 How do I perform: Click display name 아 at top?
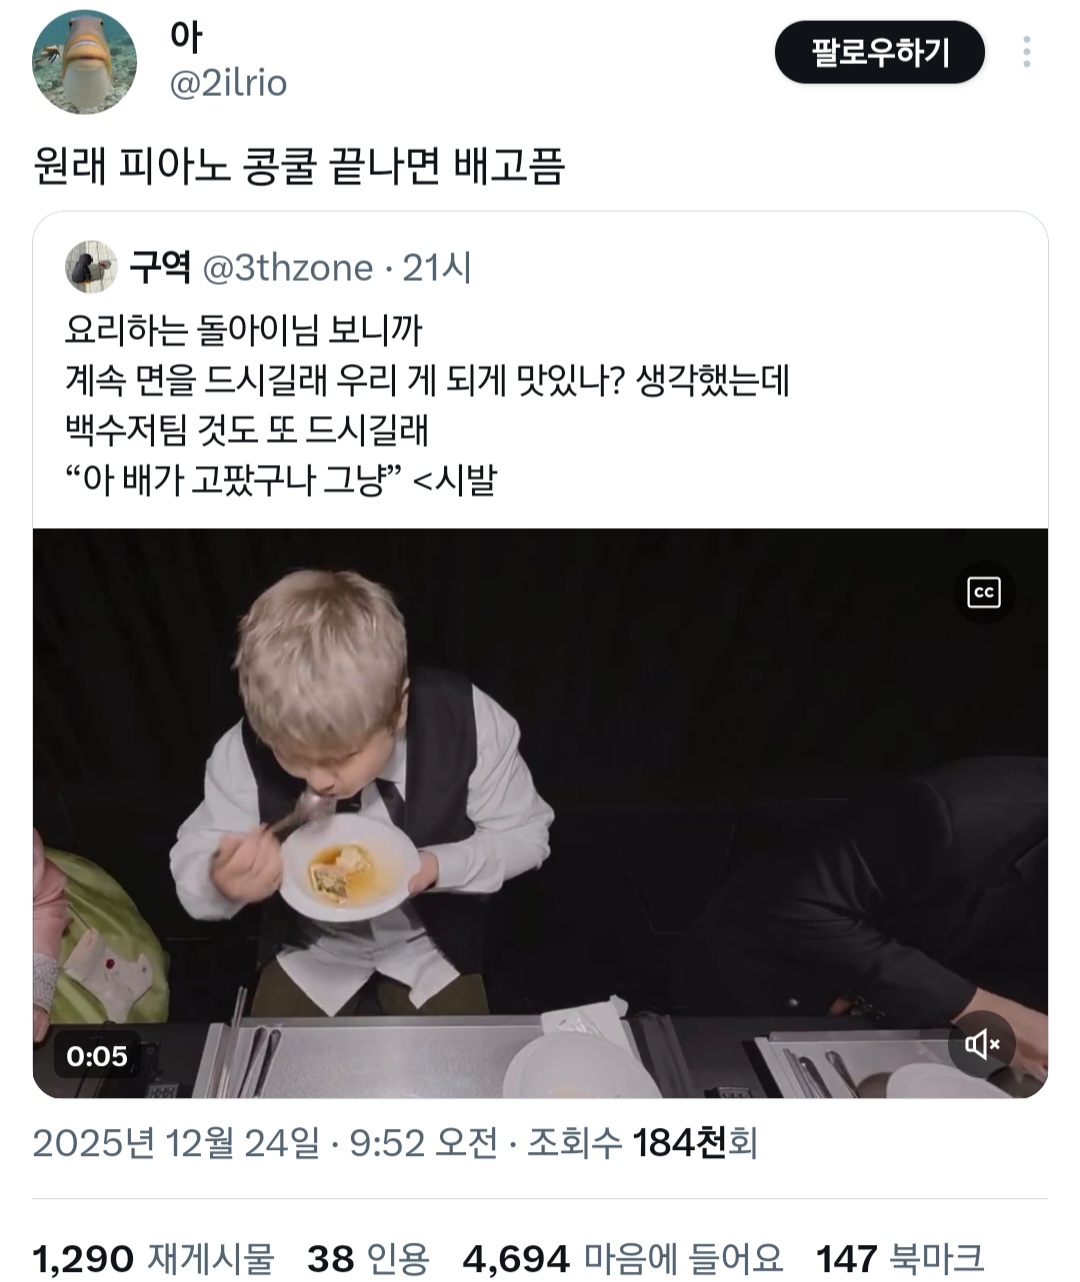(x=186, y=37)
